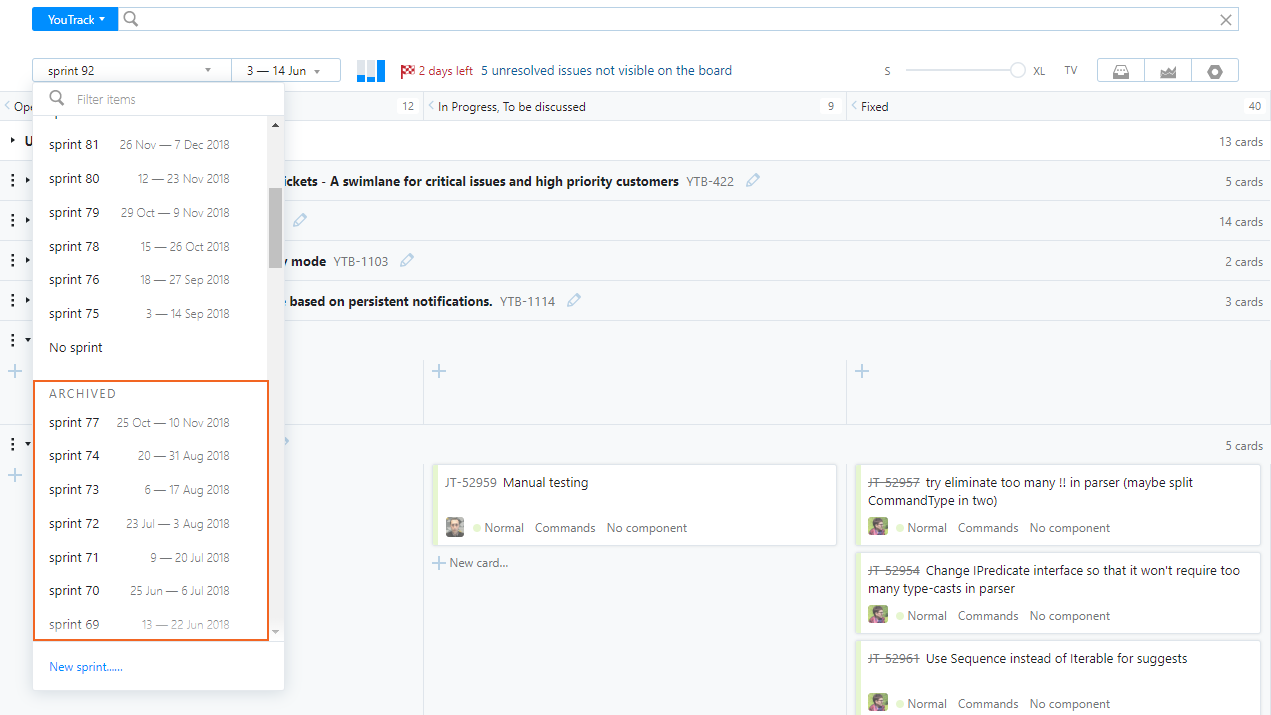This screenshot has height=715, width=1271.
Task: Open the three-dot menu on YTB-1103 swimlane
Action: 13,261
